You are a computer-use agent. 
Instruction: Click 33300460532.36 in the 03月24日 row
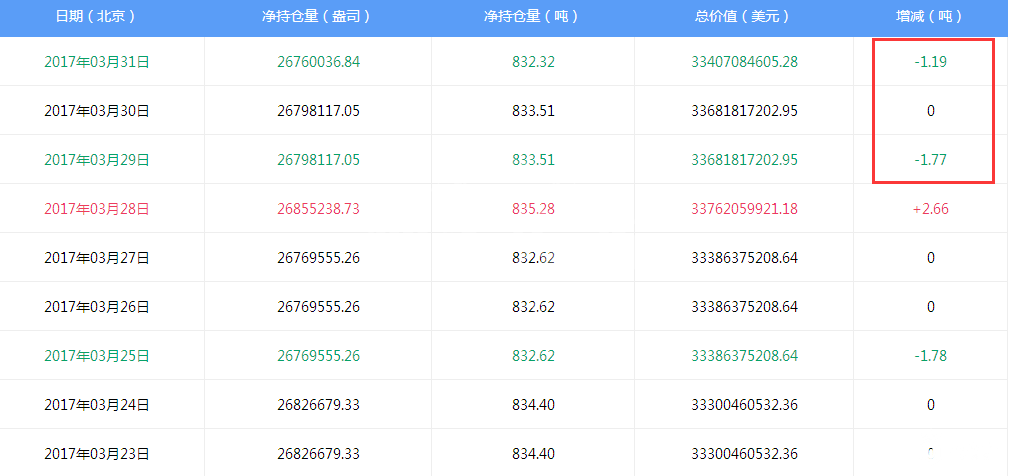pyautogui.click(x=745, y=405)
